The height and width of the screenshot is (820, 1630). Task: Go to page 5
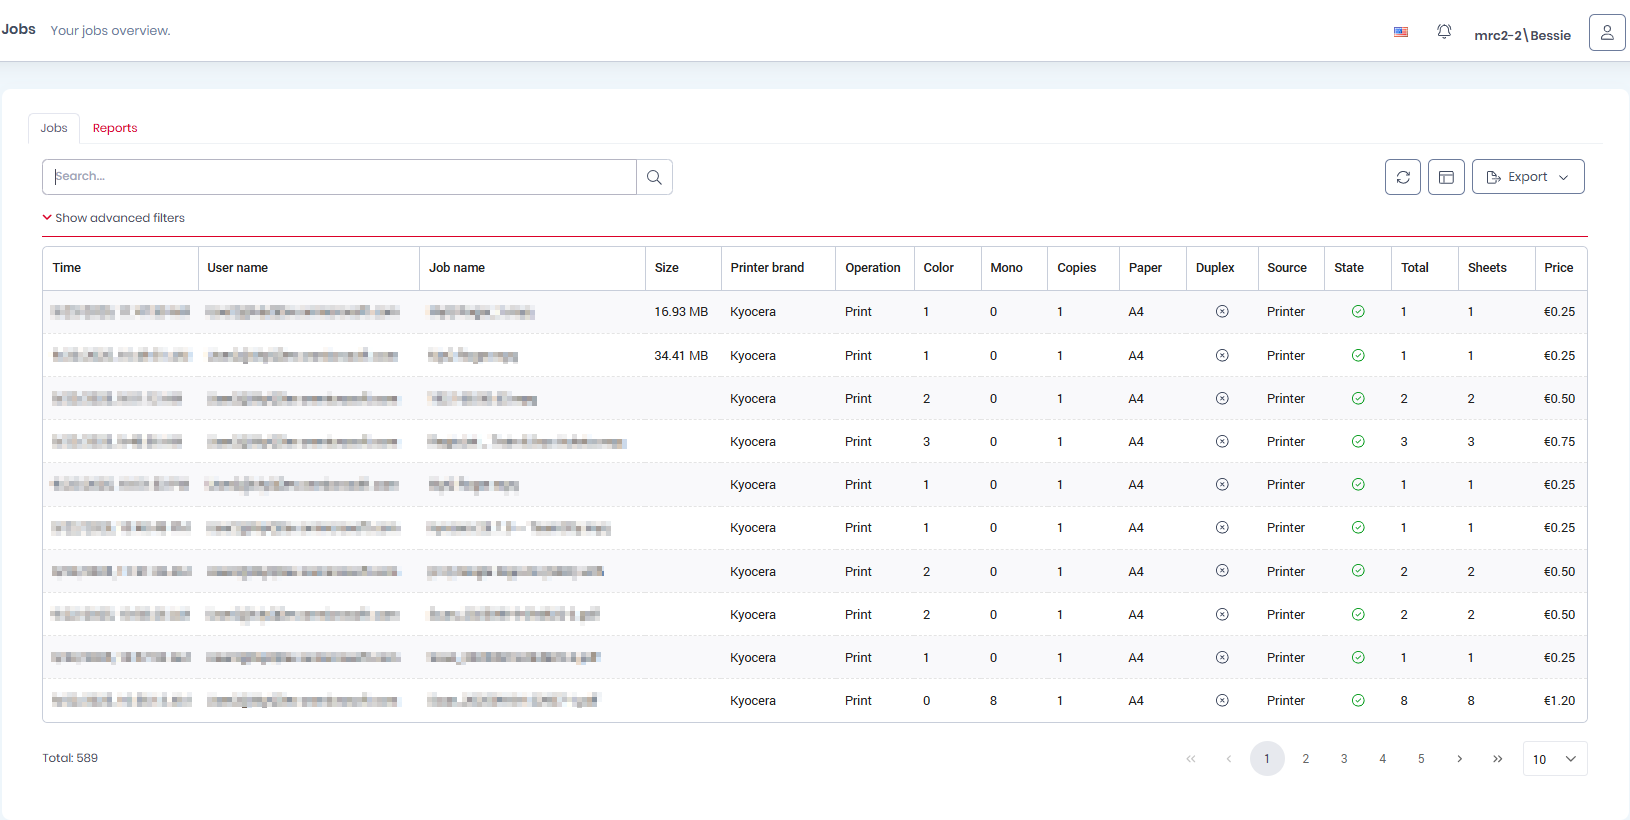[x=1420, y=759]
